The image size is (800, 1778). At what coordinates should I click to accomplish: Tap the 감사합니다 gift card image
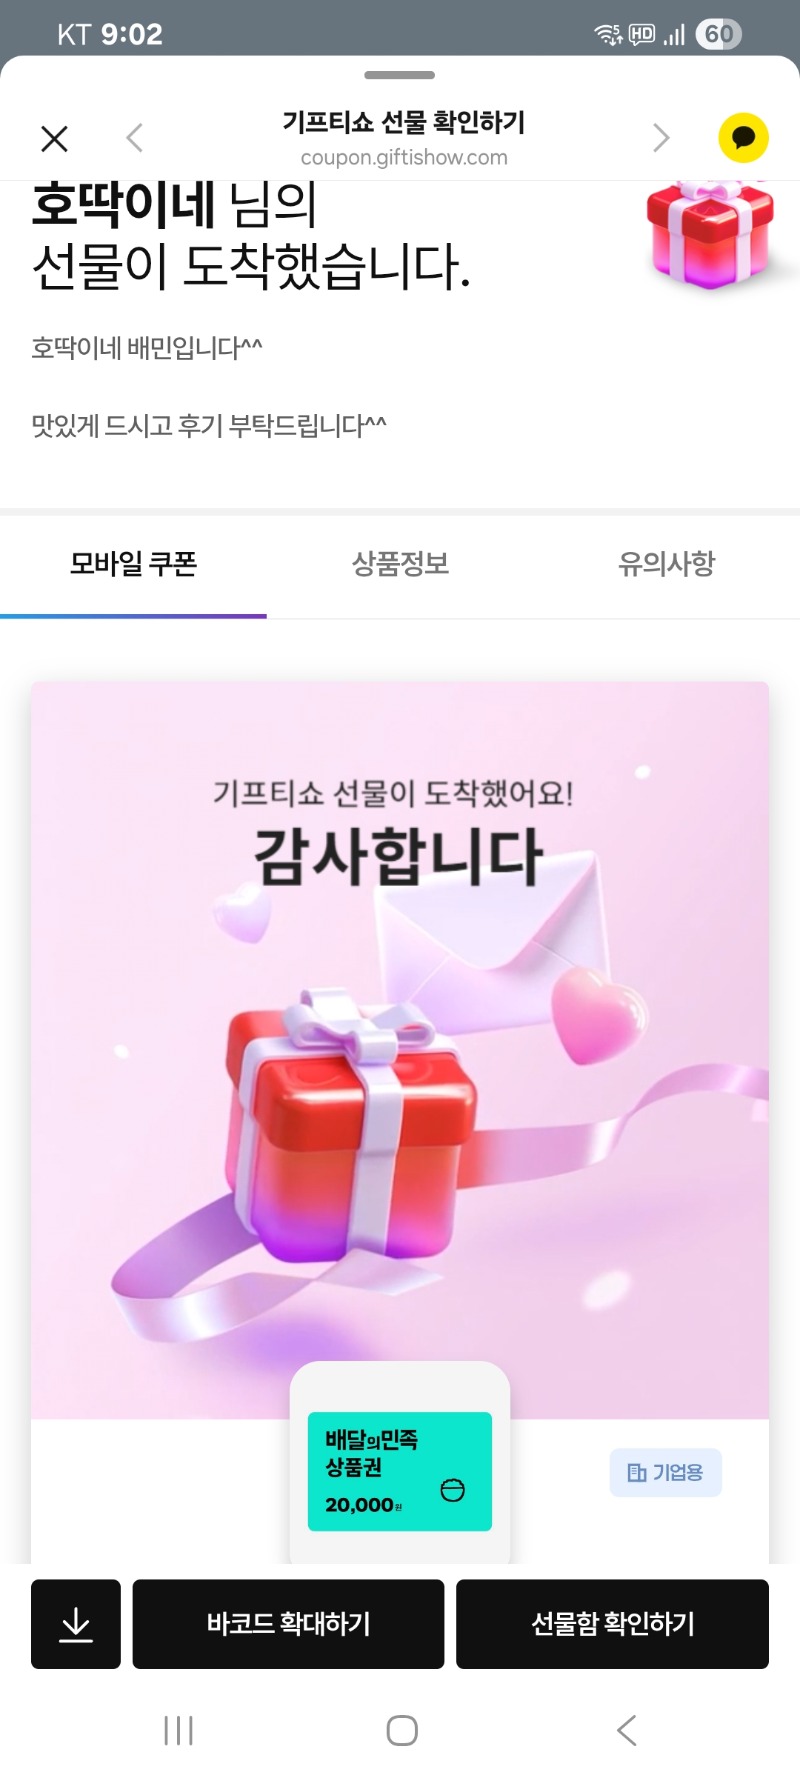pos(400,1050)
